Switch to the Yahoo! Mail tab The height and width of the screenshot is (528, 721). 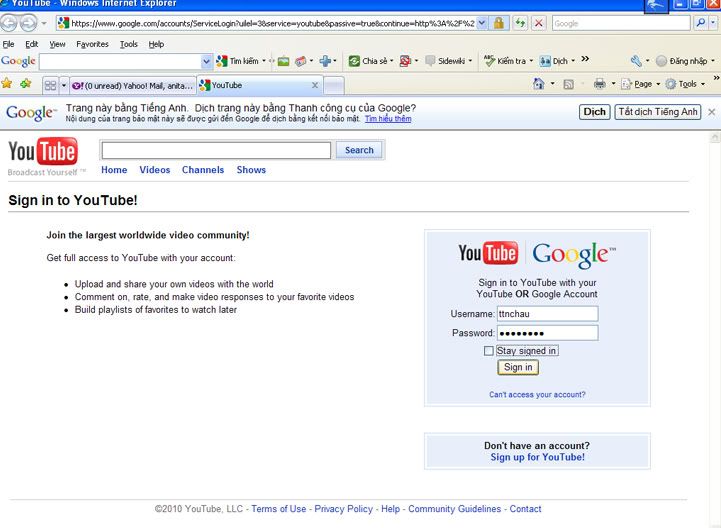click(133, 86)
